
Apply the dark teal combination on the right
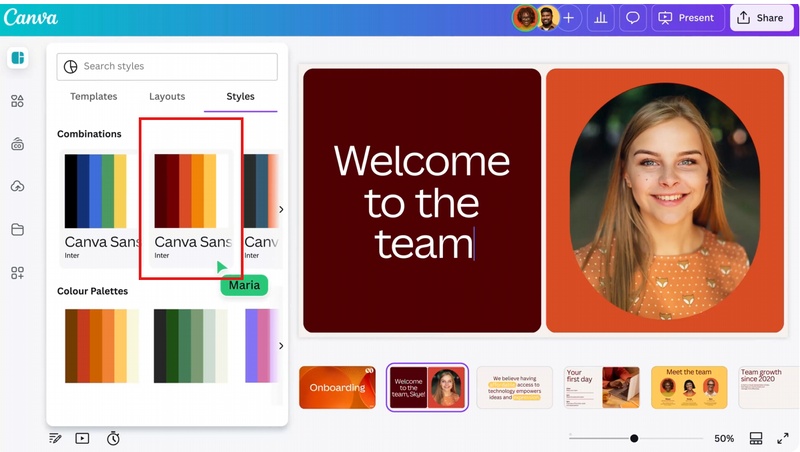click(262, 208)
